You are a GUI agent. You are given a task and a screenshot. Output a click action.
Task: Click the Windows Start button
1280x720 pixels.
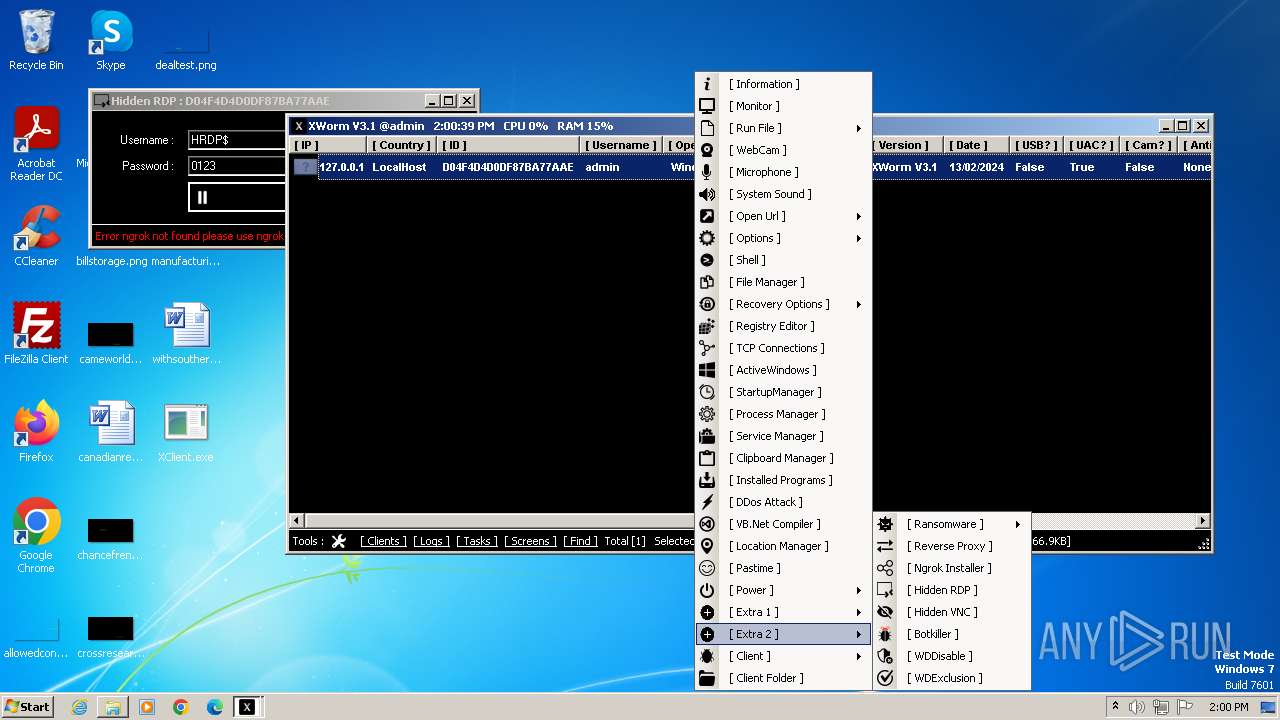pyautogui.click(x=27, y=706)
